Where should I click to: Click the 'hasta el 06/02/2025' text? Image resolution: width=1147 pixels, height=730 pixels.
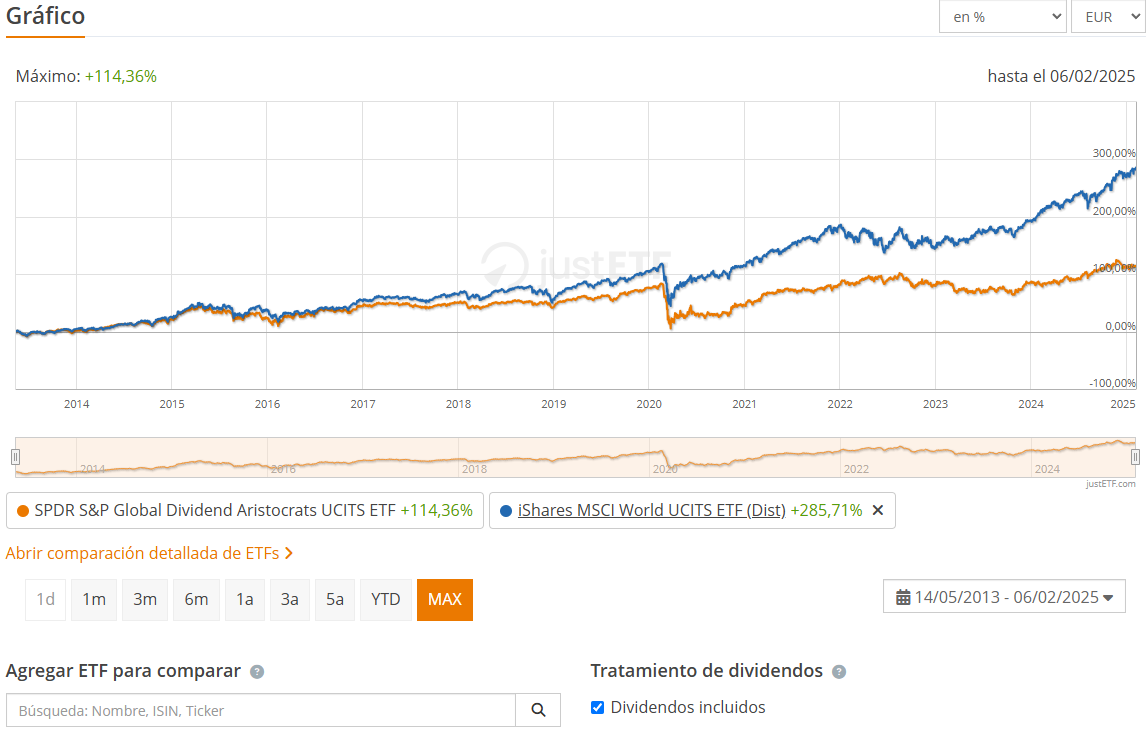[1061, 76]
